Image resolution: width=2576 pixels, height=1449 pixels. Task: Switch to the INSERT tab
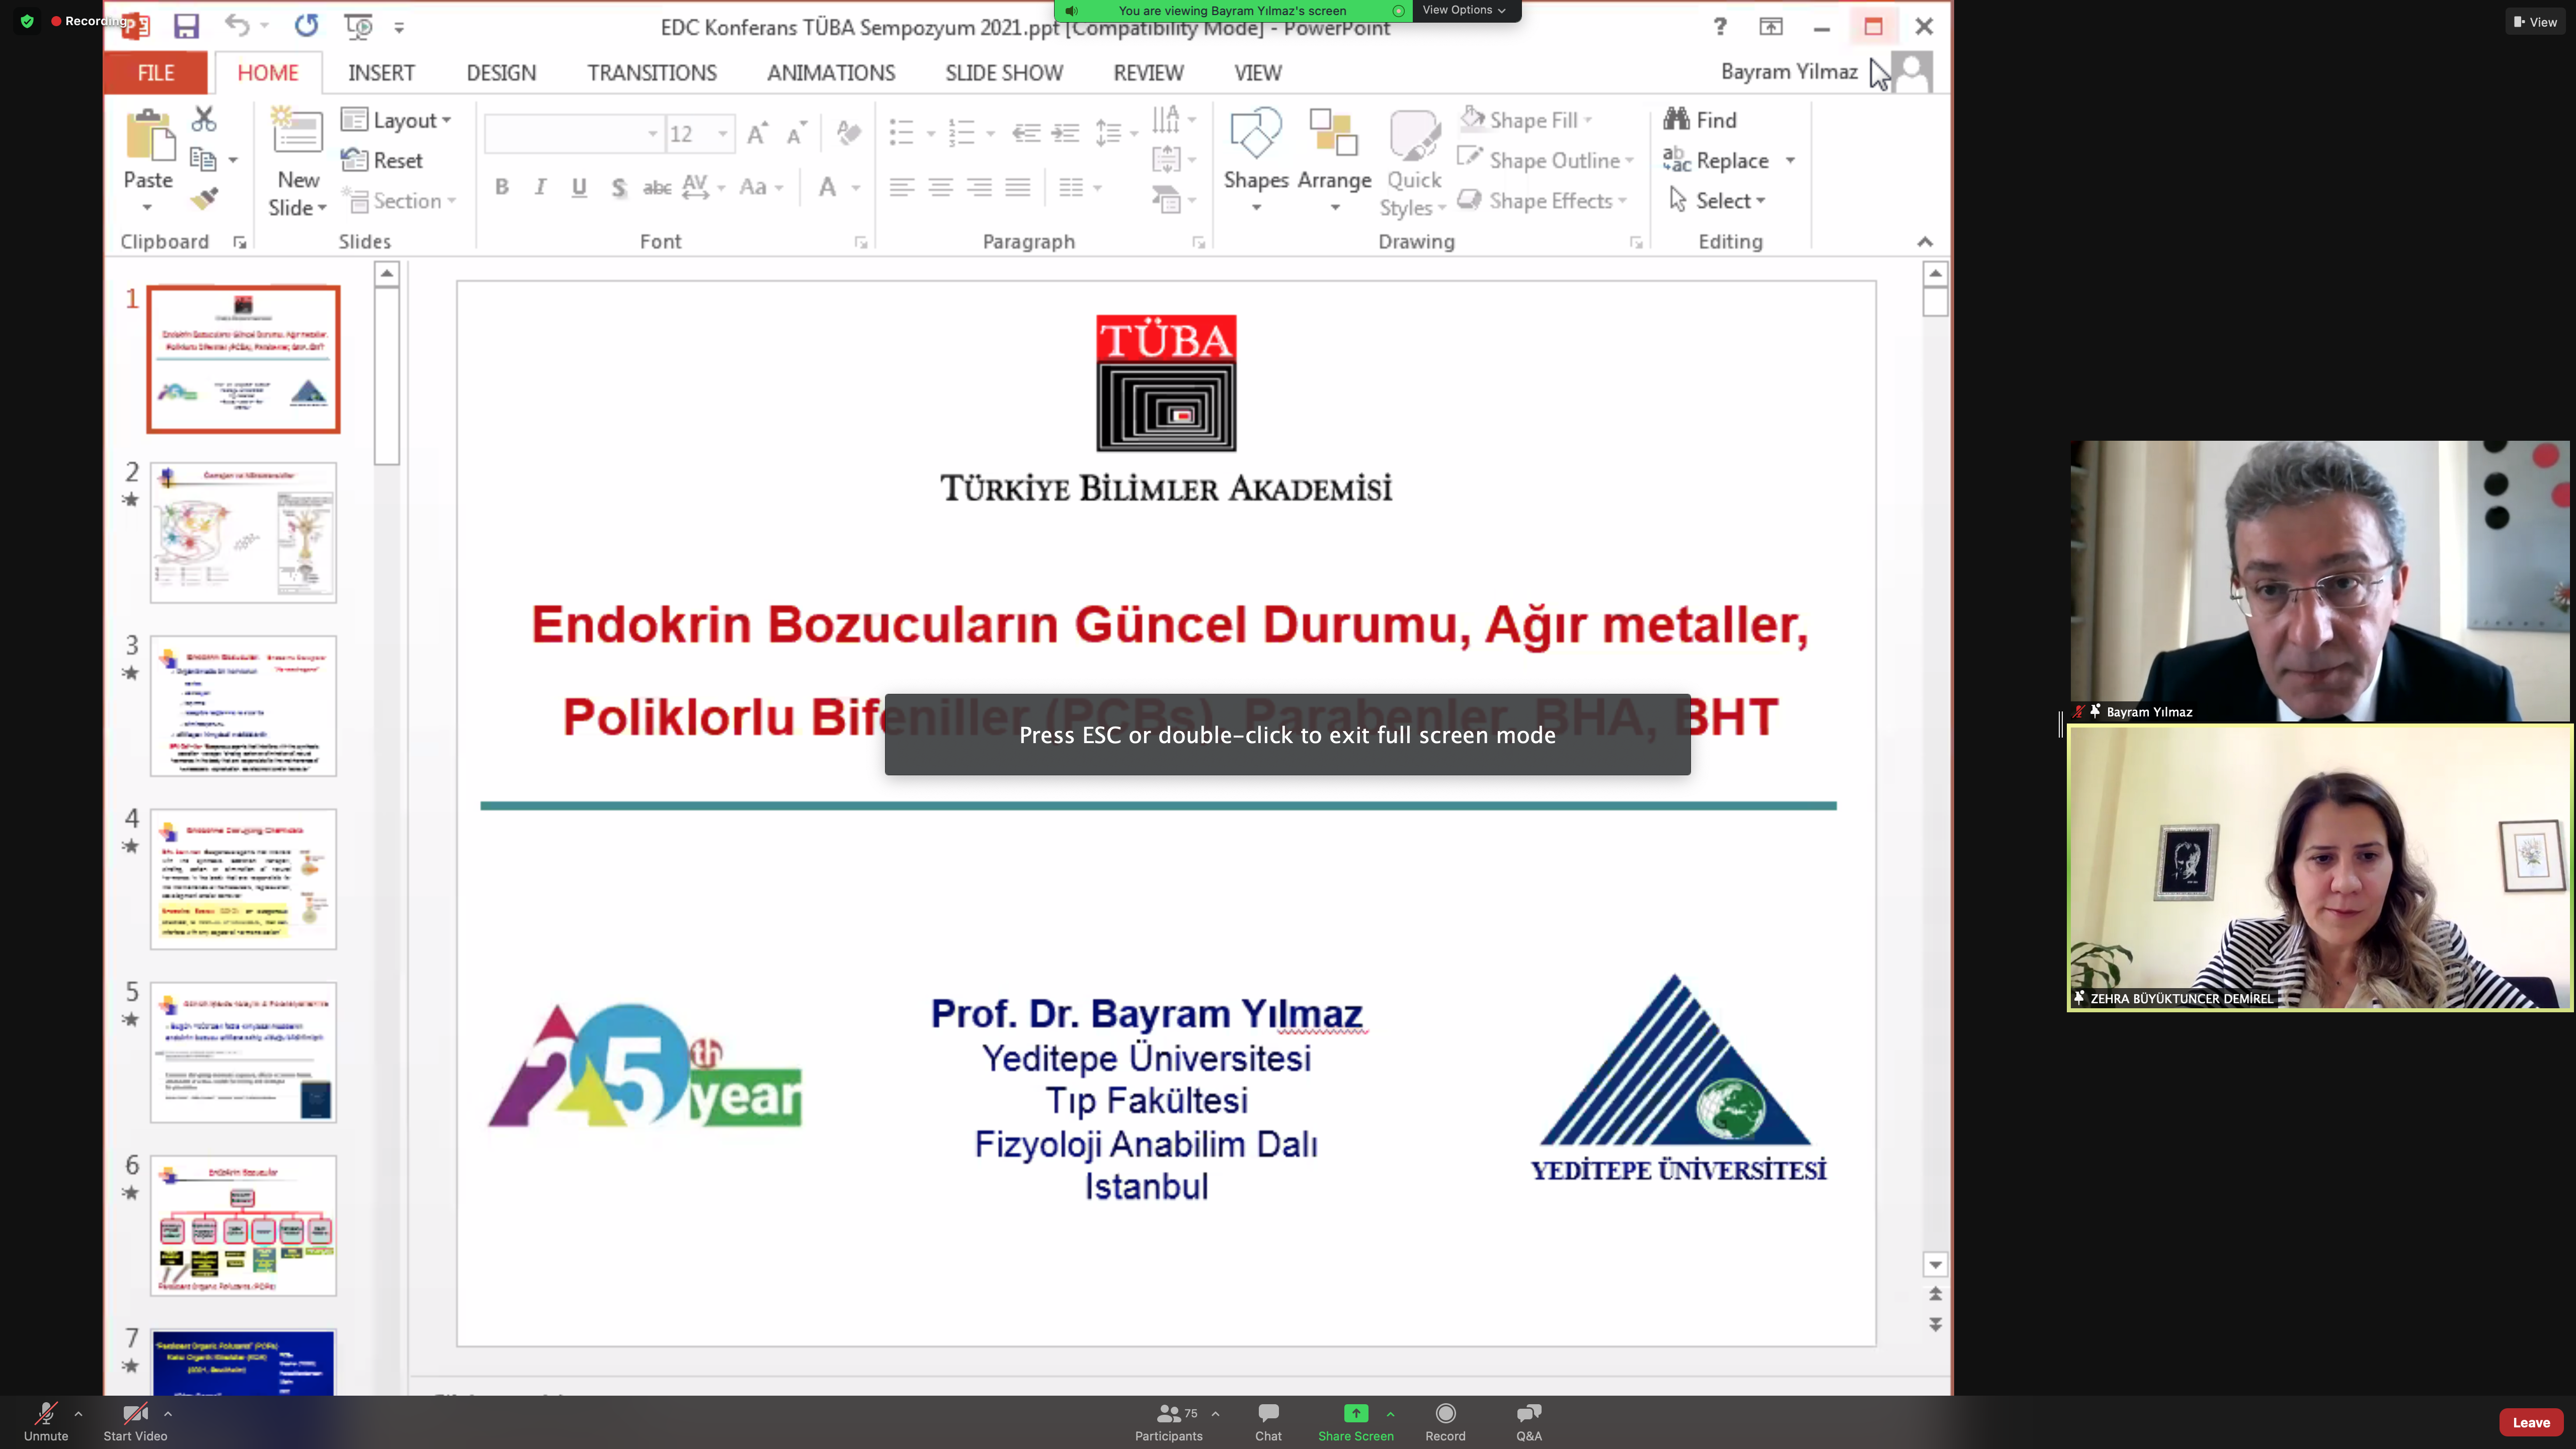[x=381, y=72]
